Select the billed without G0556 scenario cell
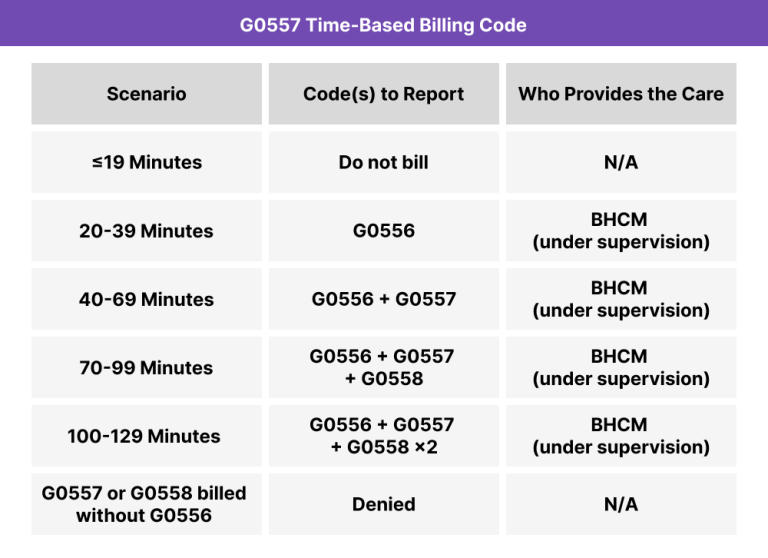768x558 pixels. click(x=146, y=504)
